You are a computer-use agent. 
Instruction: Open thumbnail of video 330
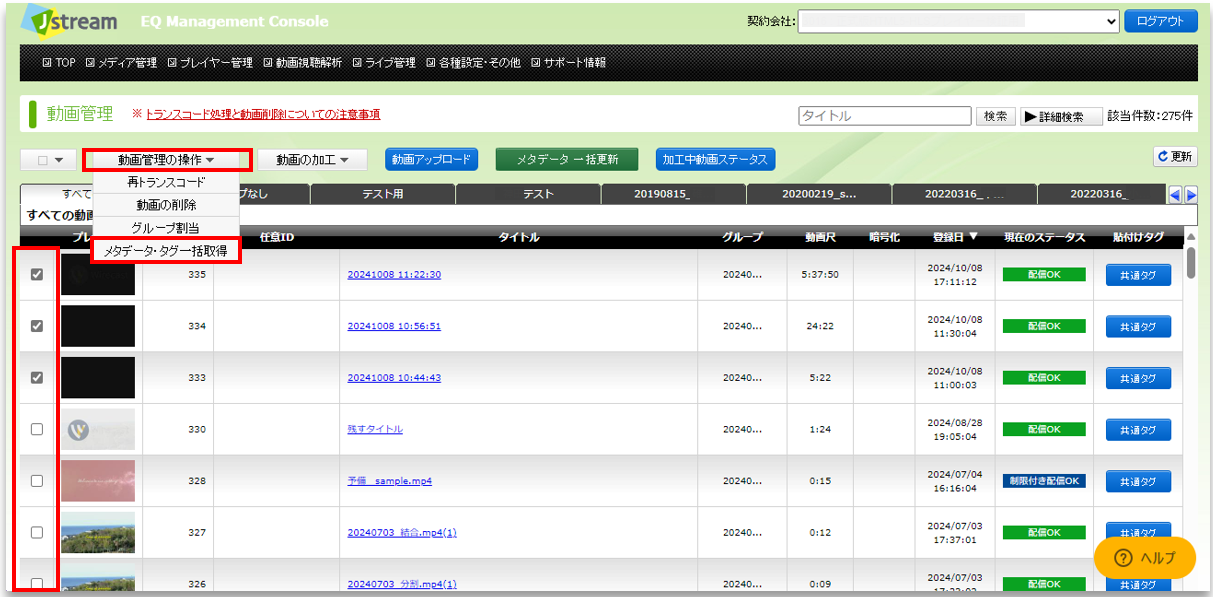click(x=98, y=429)
